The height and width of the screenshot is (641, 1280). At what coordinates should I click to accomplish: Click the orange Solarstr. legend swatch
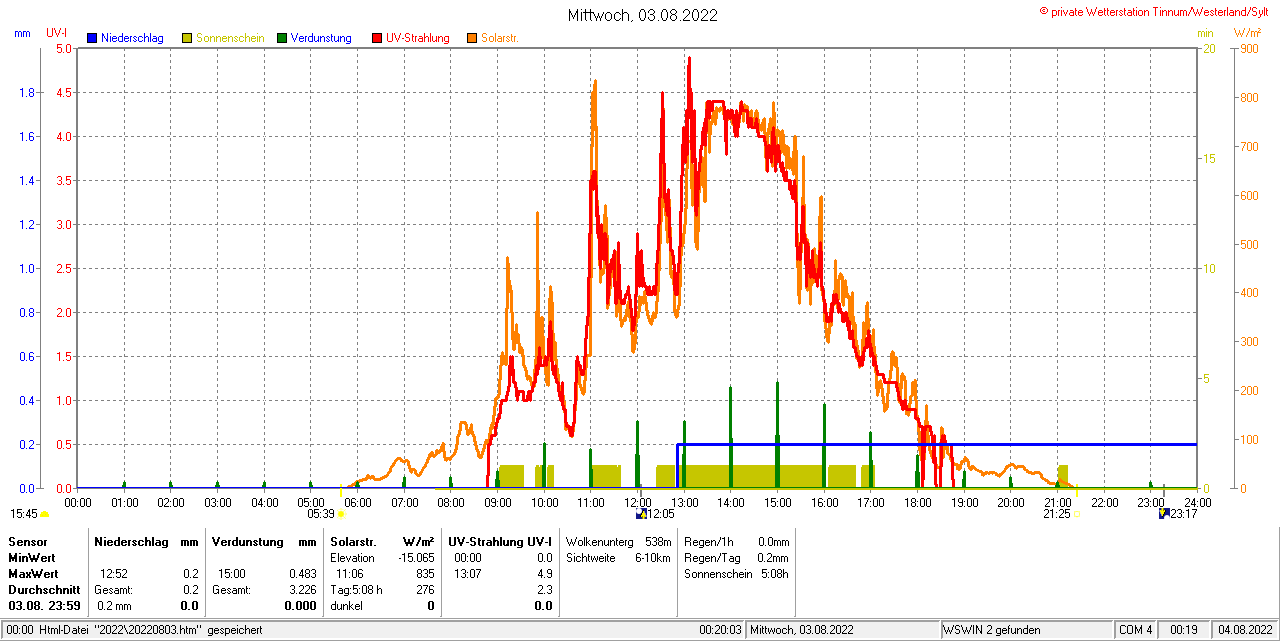point(472,38)
